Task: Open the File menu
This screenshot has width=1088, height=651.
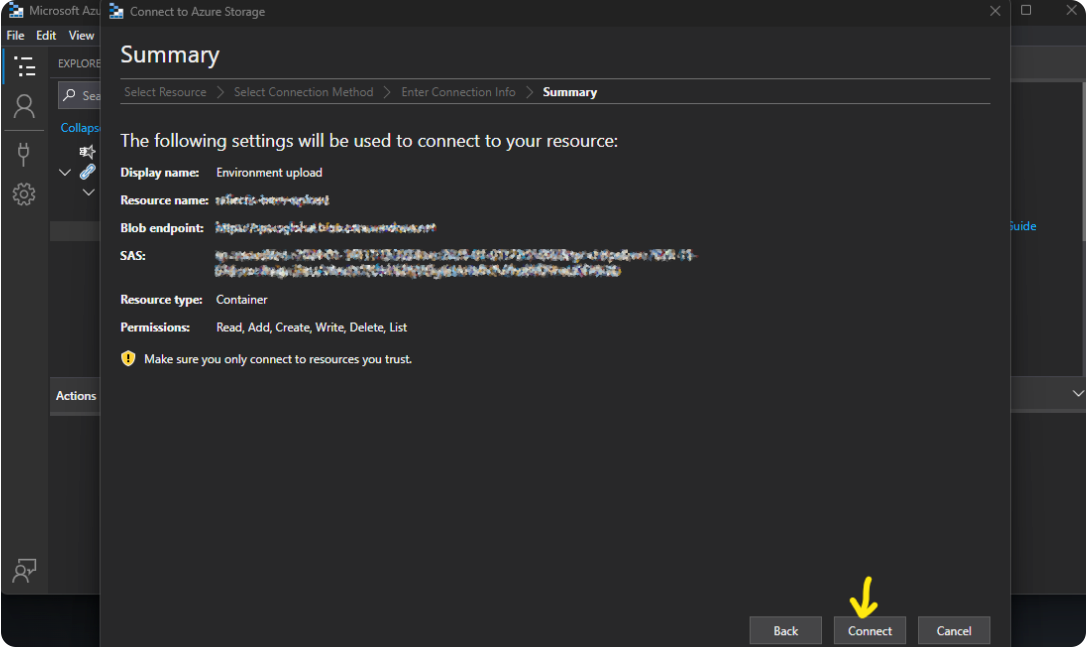Action: click(x=16, y=35)
